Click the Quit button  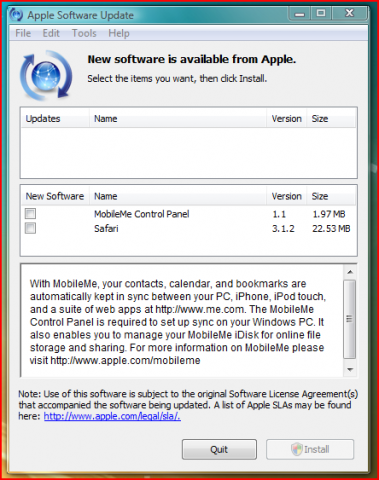(x=219, y=449)
